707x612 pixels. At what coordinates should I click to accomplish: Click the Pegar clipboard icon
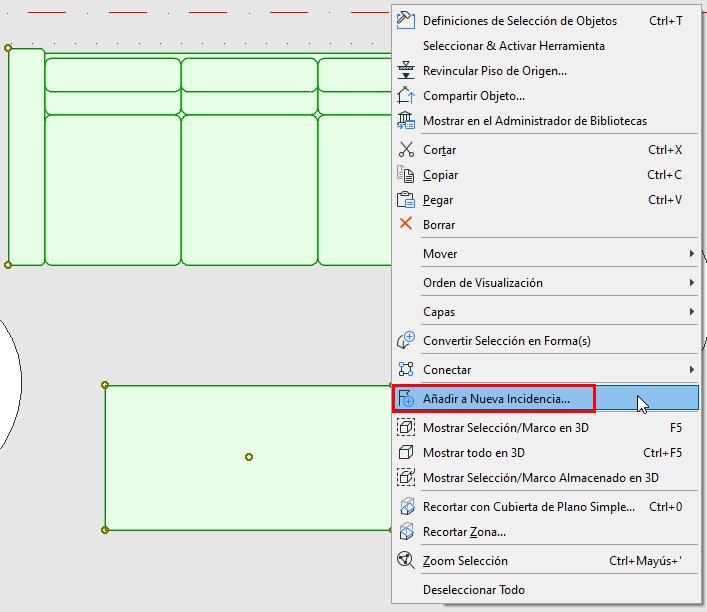tap(406, 199)
